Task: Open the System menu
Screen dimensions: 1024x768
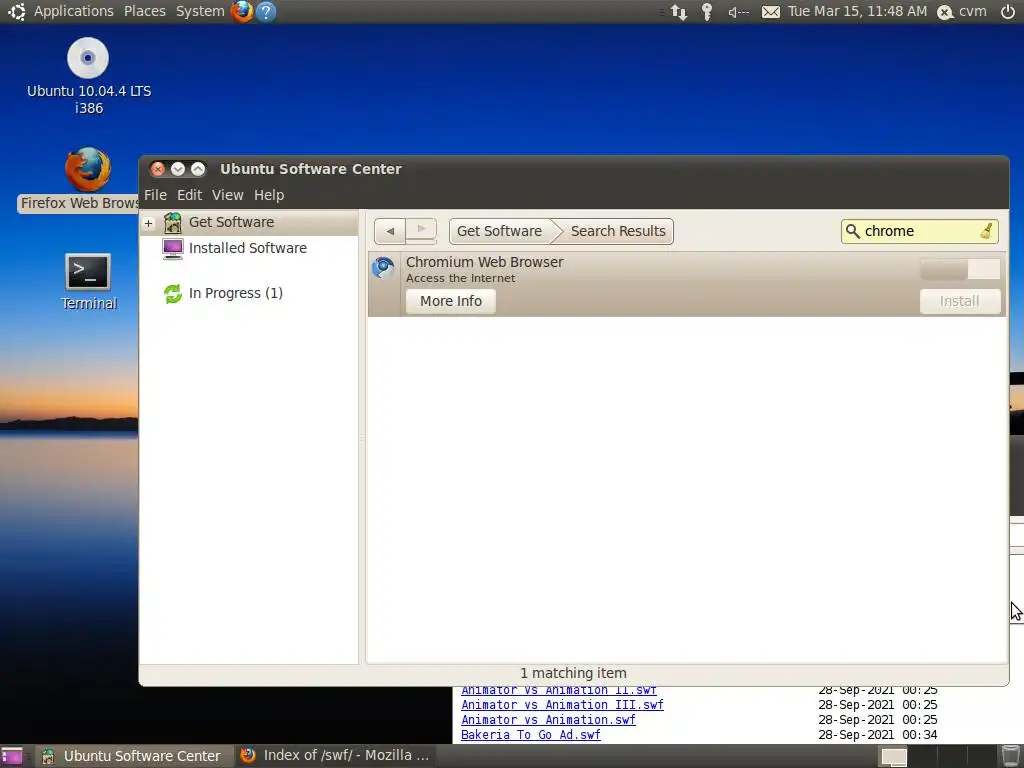Action: [200, 12]
